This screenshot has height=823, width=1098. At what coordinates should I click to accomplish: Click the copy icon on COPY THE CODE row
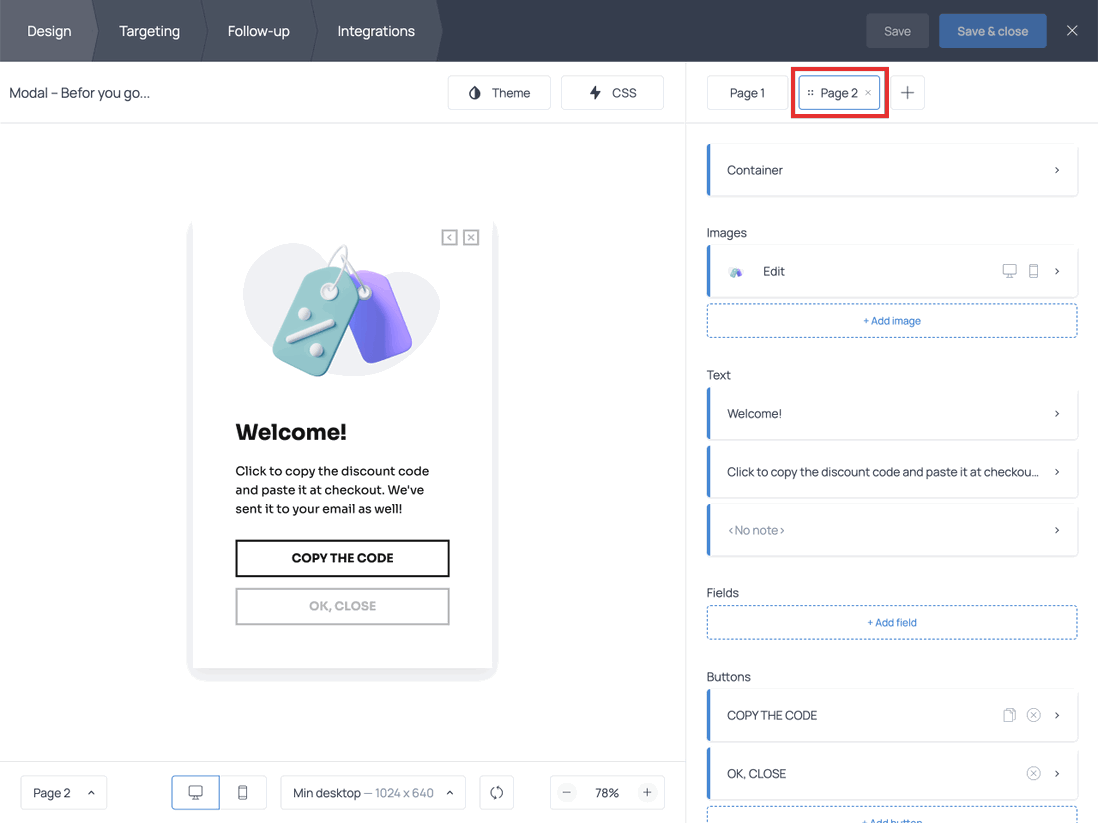pyautogui.click(x=1009, y=714)
